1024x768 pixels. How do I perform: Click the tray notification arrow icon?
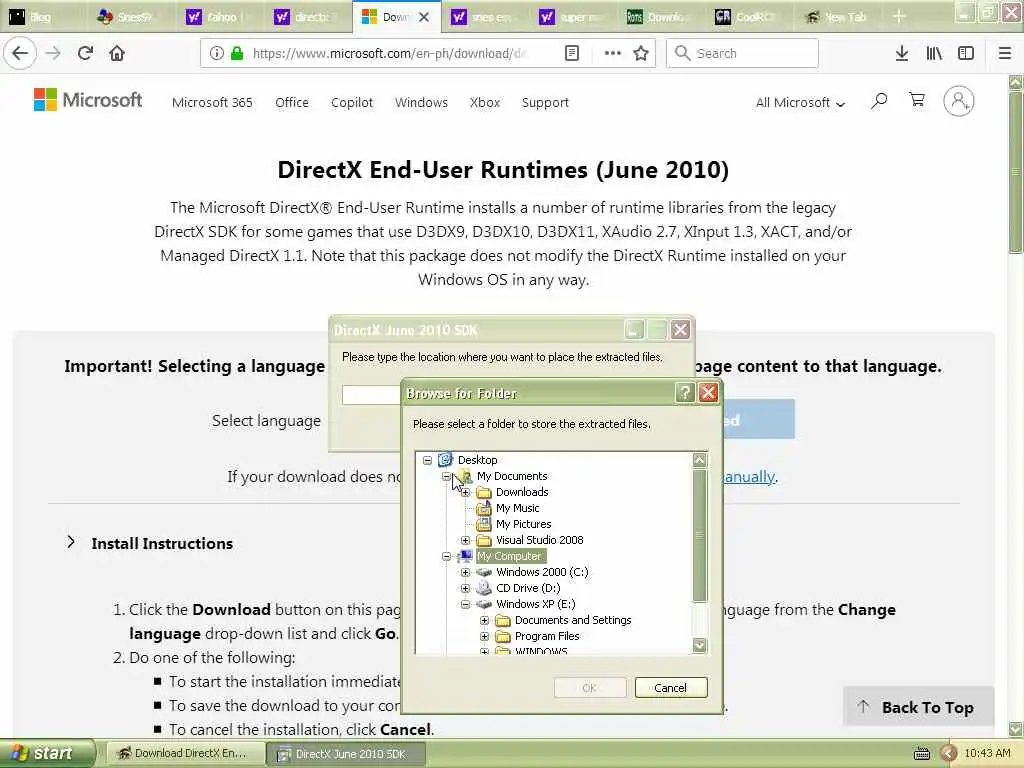(948, 753)
